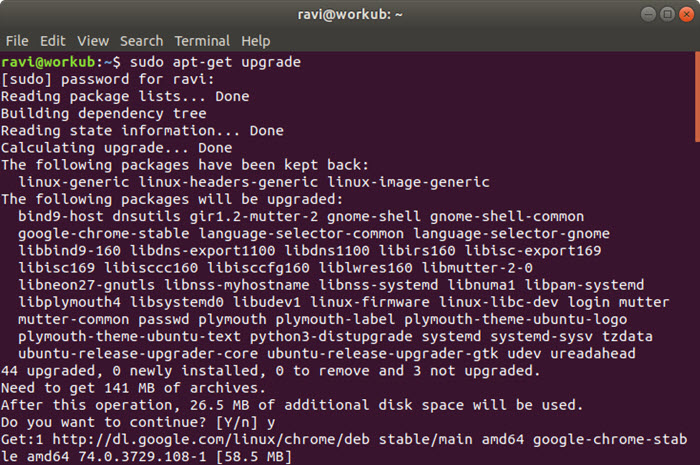Click the green ravi@workub prompt text
Image resolution: width=700 pixels, height=465 pixels.
coord(48,62)
